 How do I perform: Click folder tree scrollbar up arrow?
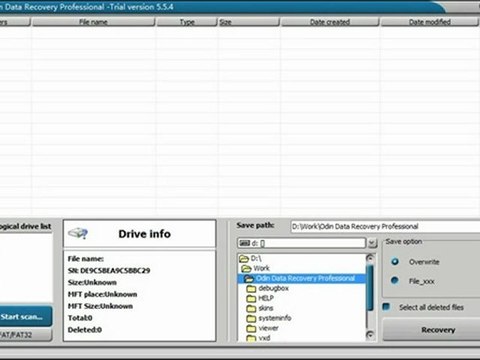pos(370,258)
